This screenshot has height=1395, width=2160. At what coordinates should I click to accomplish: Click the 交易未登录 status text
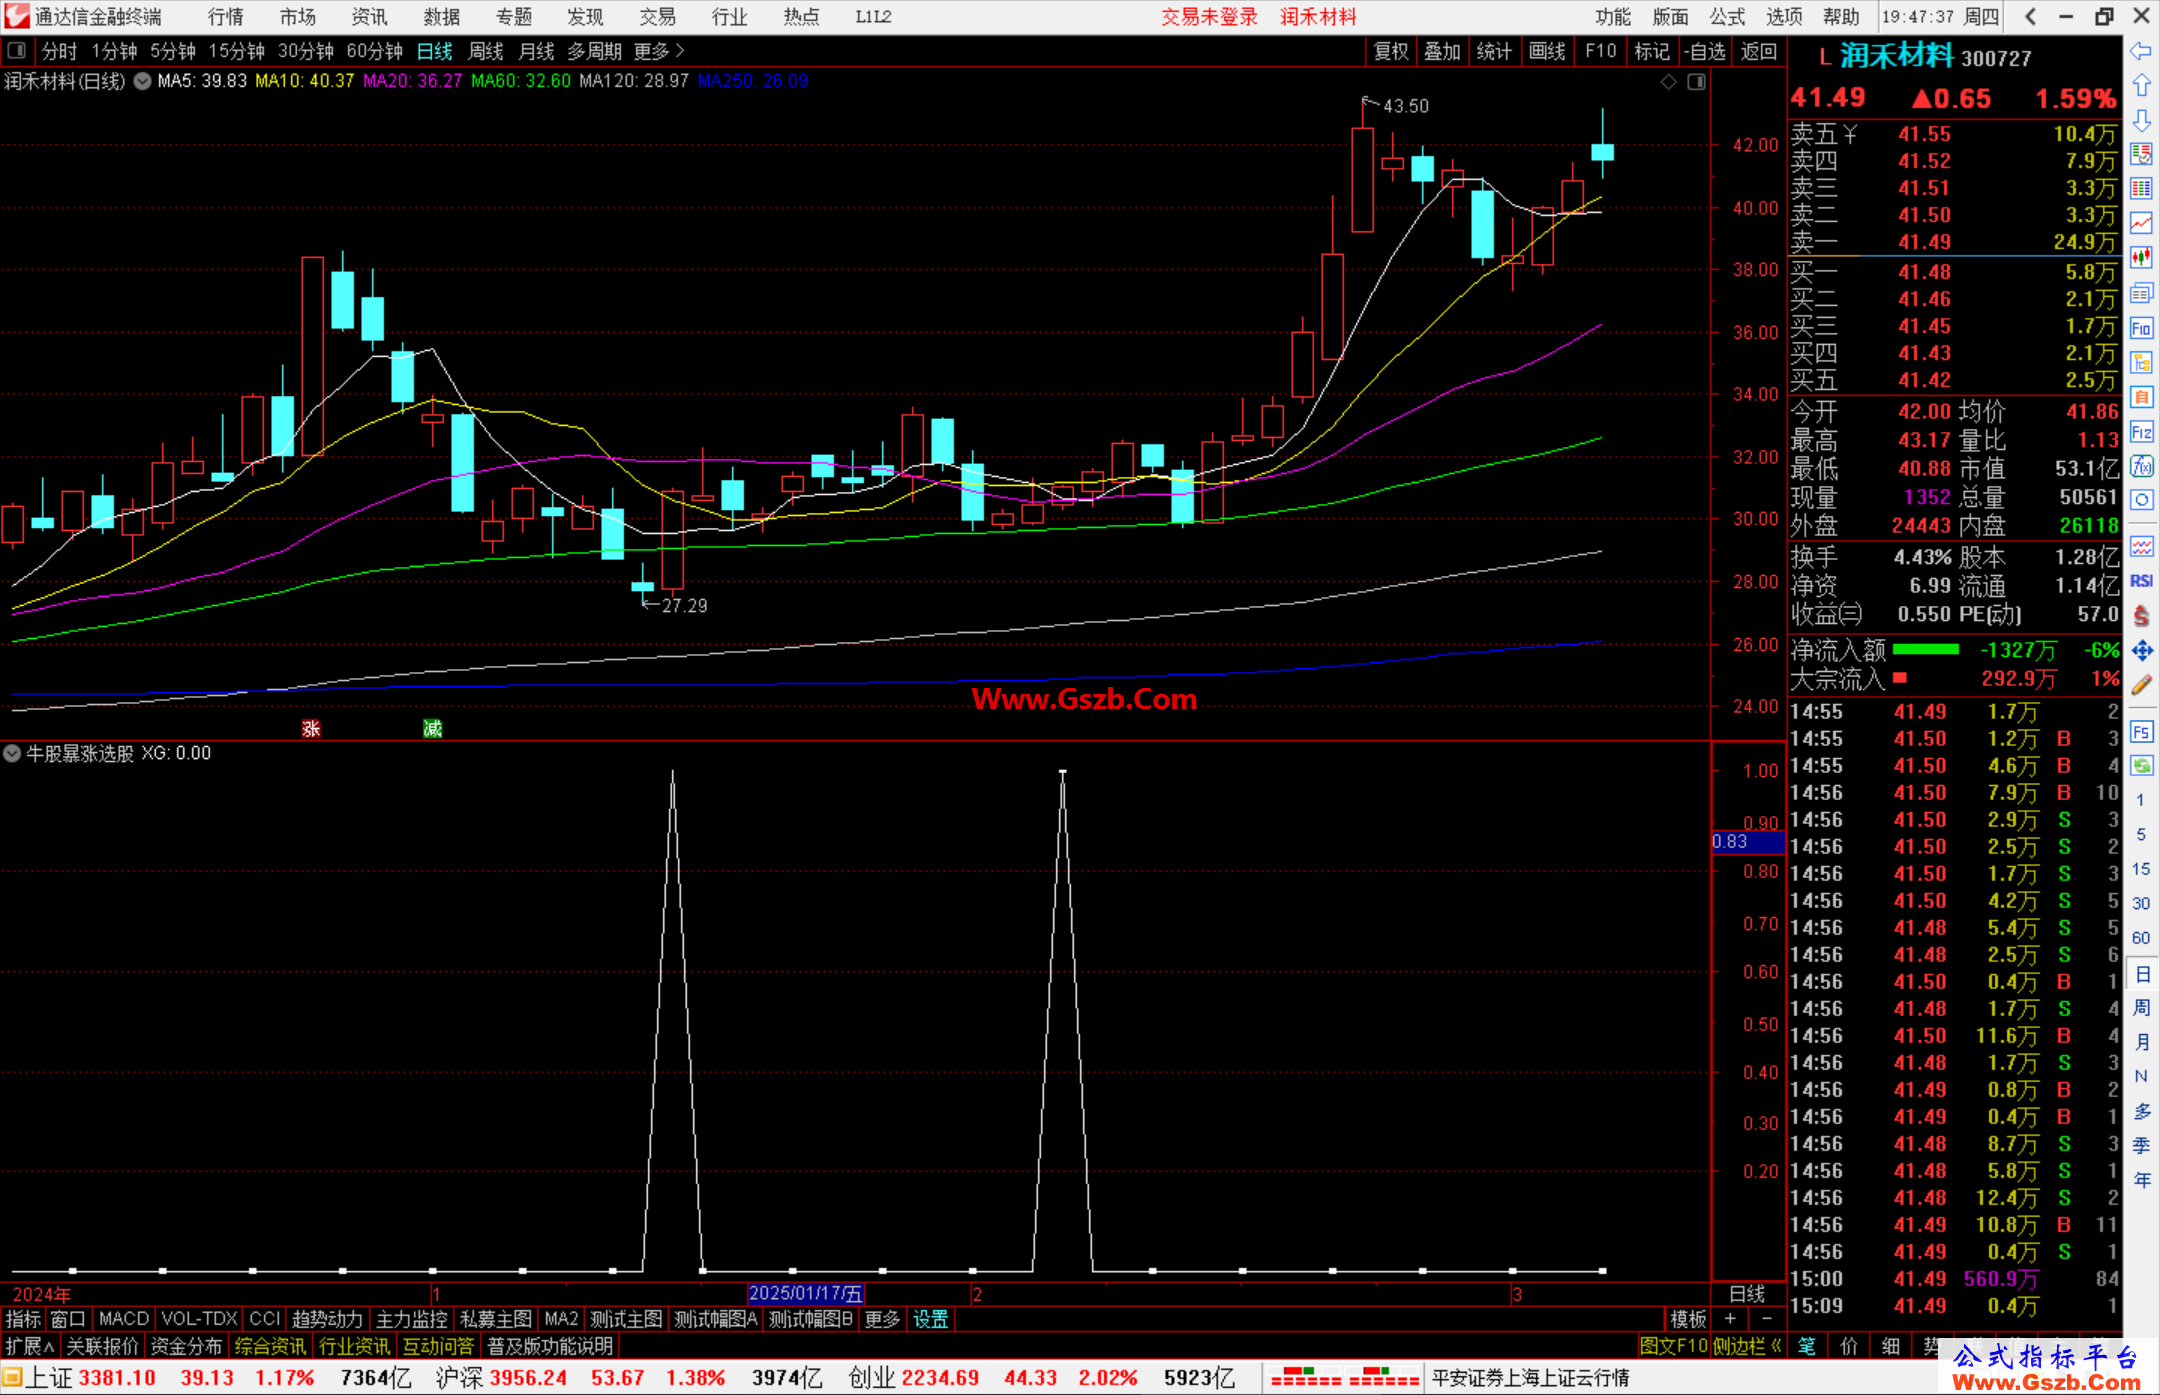[x=1209, y=17]
